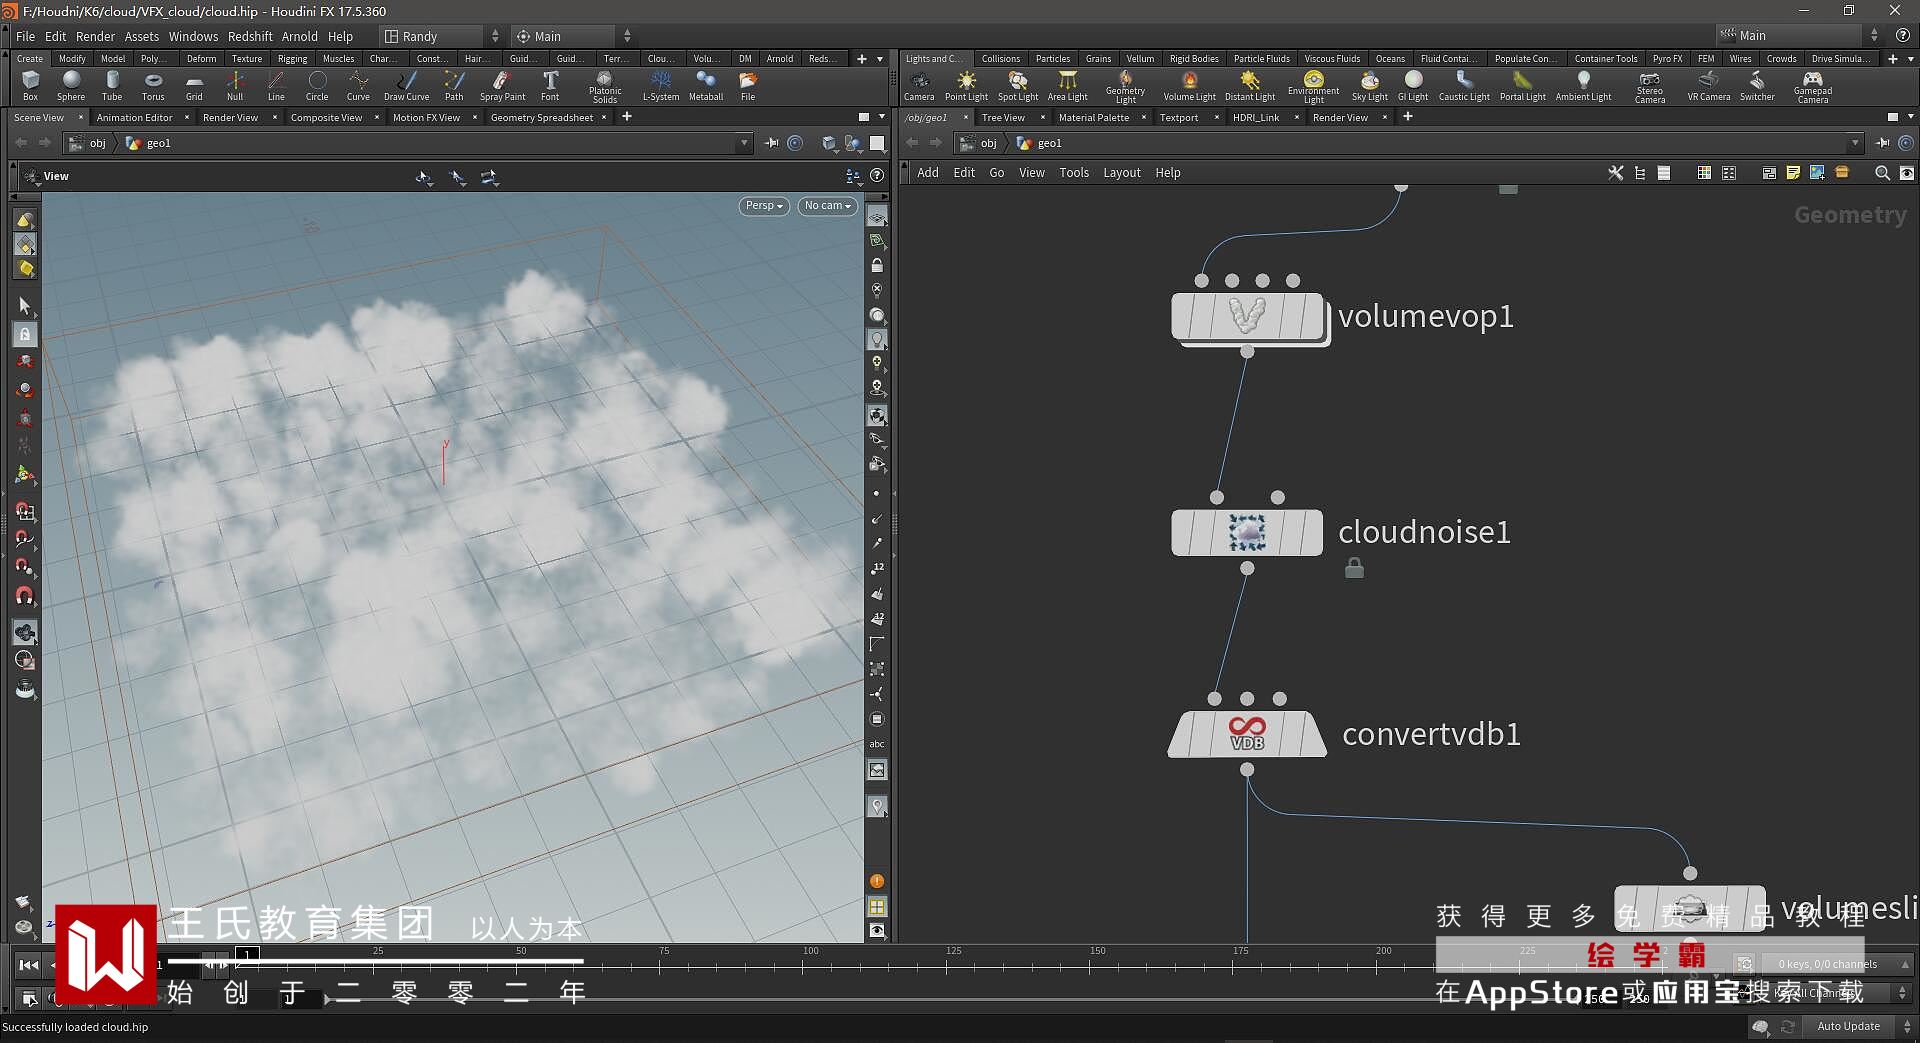This screenshot has width=1920, height=1043.
Task: Select the convertvdb1 node
Action: (x=1246, y=734)
